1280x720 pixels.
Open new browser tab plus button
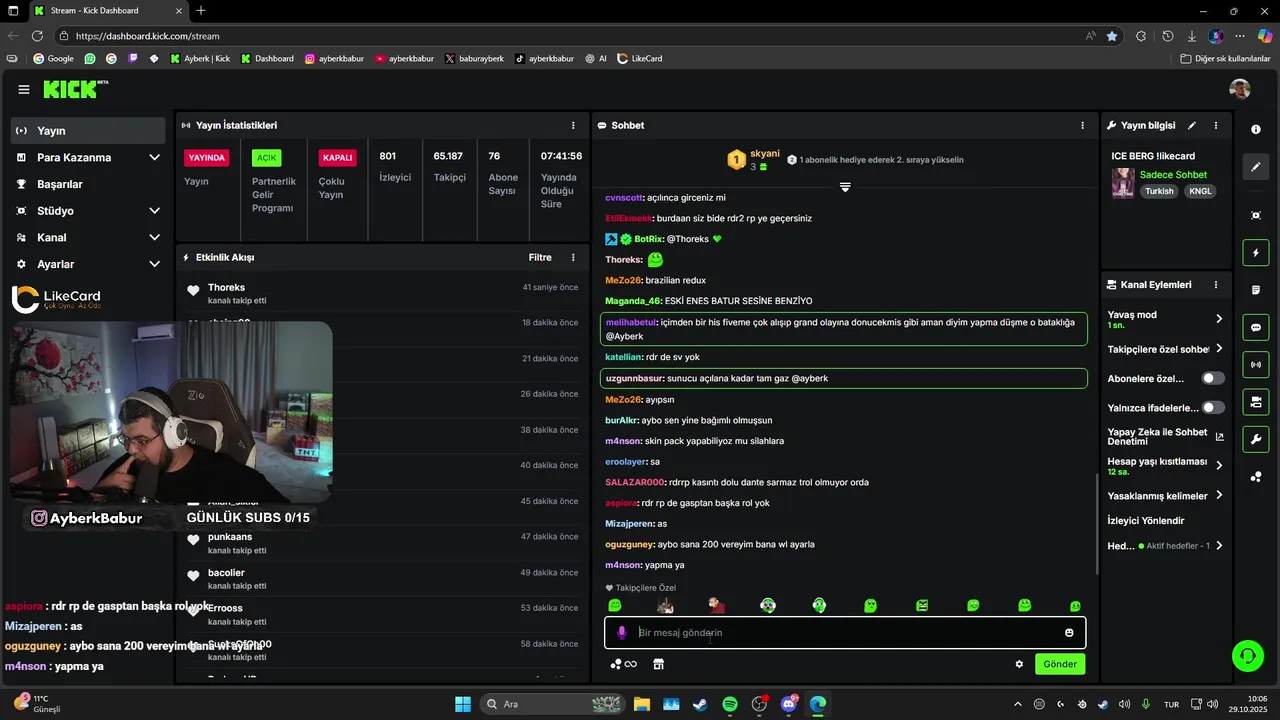tap(201, 11)
